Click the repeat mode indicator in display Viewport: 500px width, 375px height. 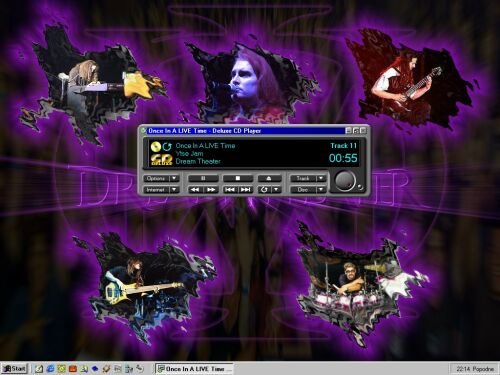click(x=167, y=146)
